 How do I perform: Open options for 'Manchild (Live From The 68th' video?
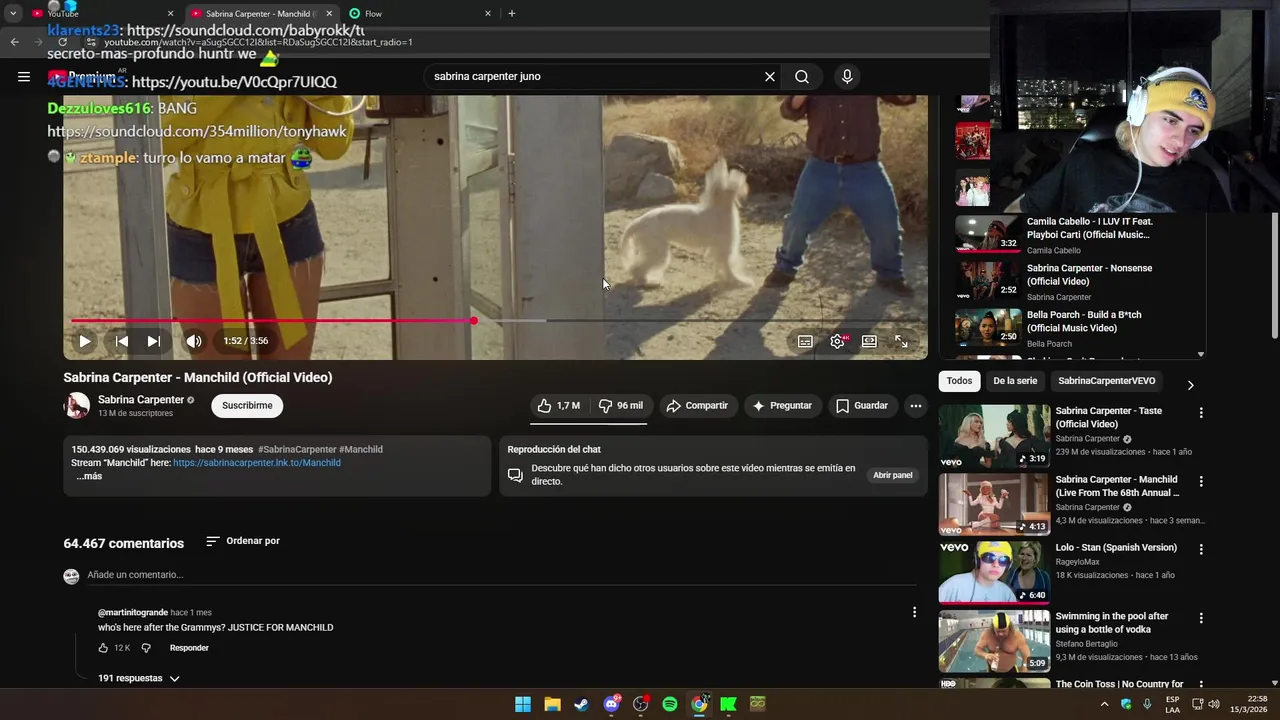click(x=1201, y=481)
